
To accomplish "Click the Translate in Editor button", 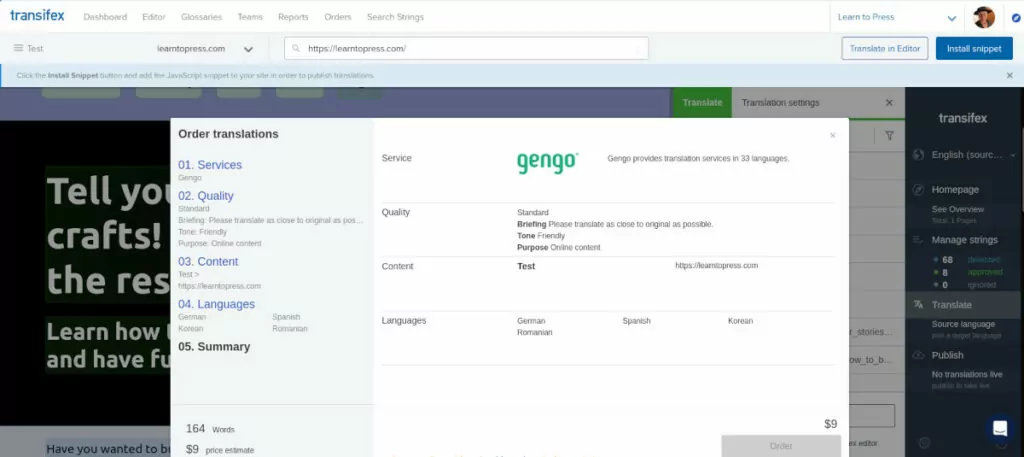I will tap(884, 48).
